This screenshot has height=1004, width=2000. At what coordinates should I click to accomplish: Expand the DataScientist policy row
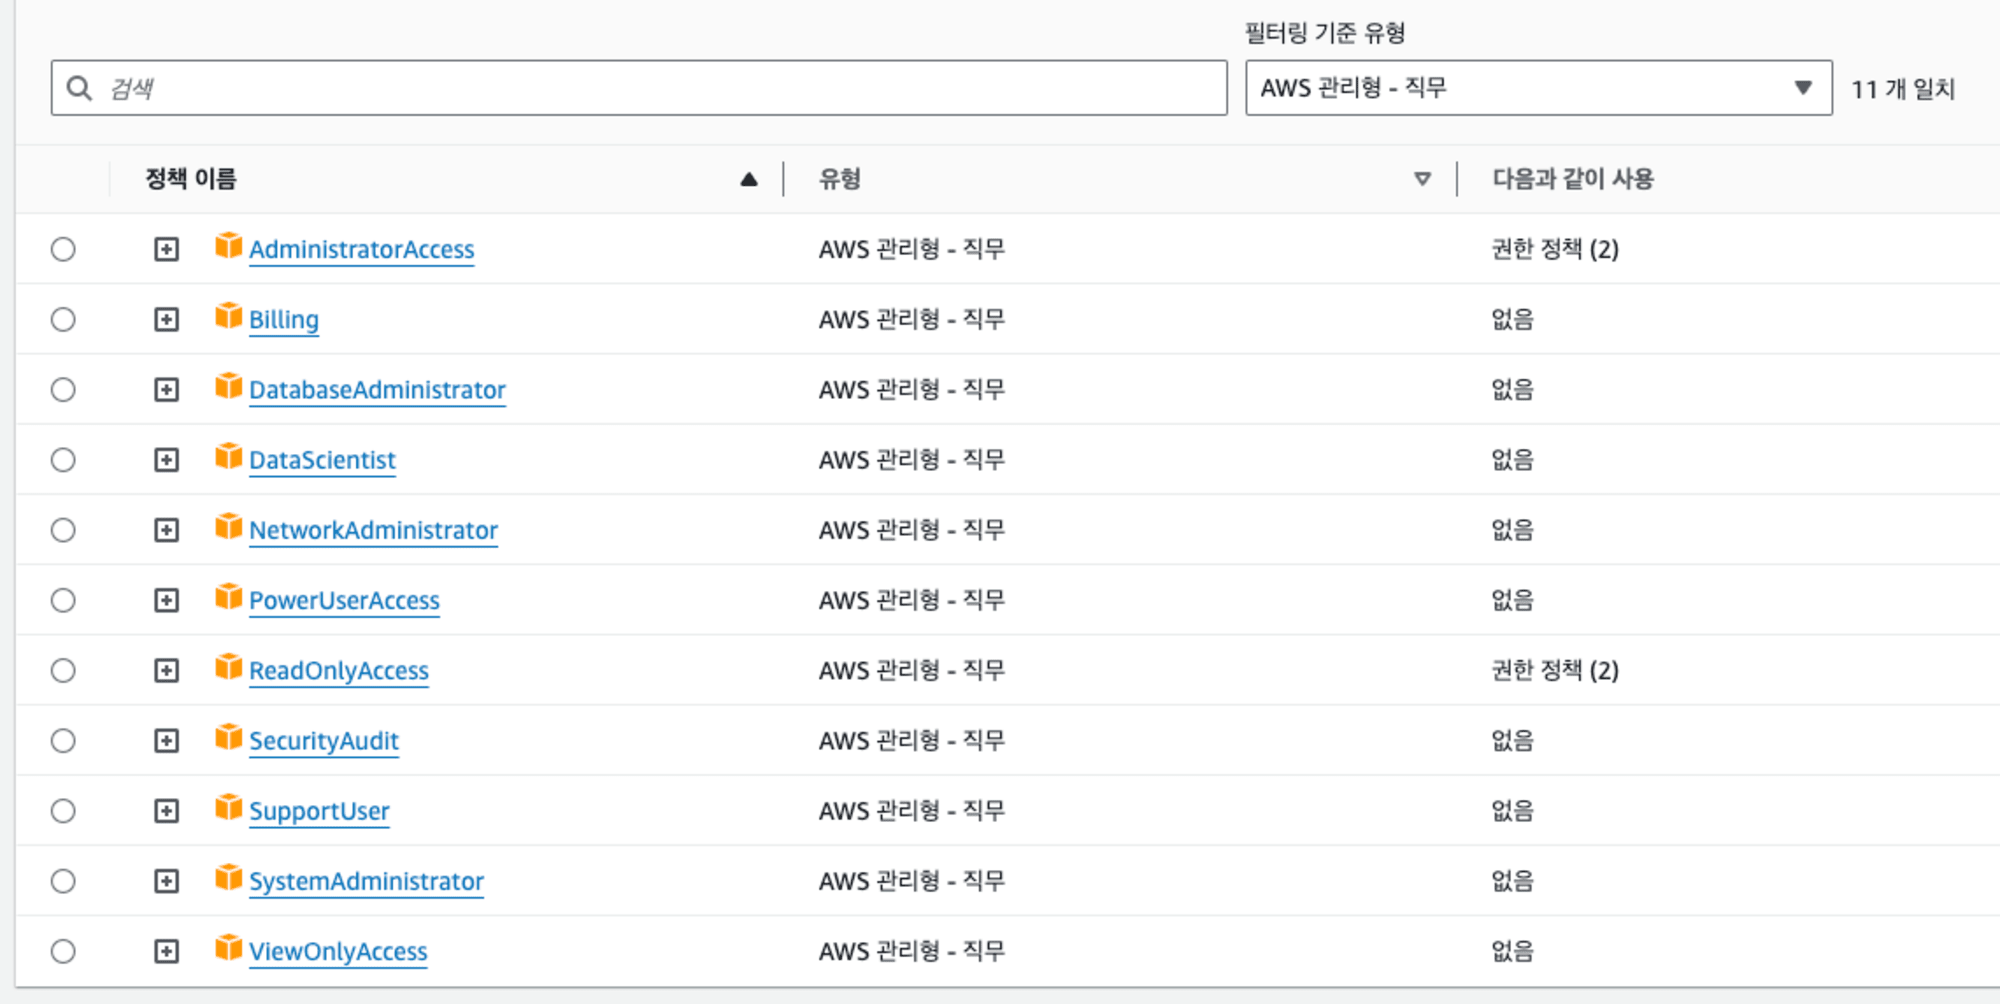pos(166,460)
